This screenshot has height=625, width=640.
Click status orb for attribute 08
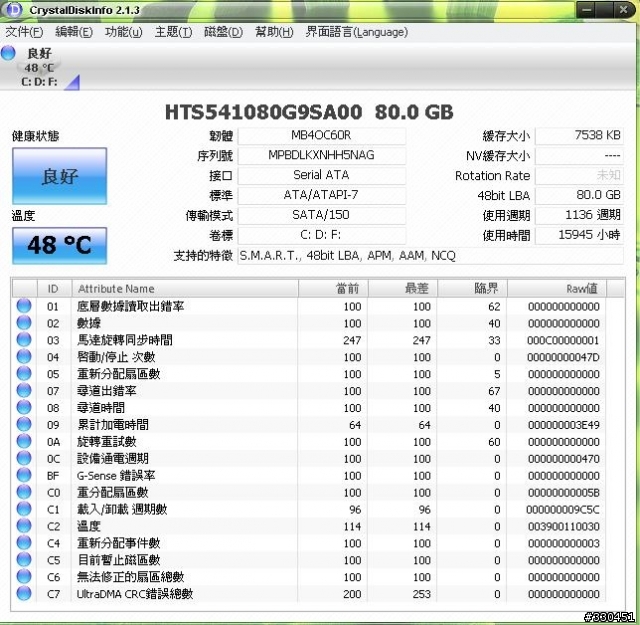point(24,407)
